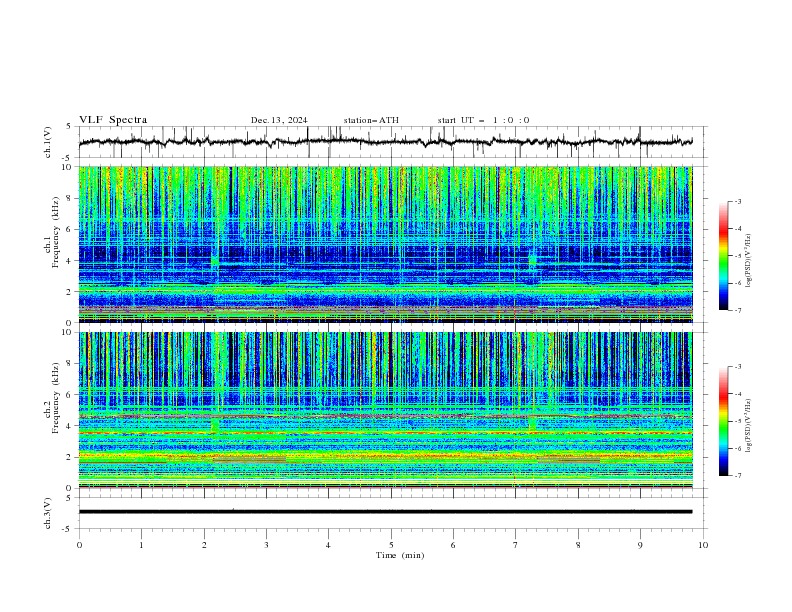Click the ch.2 spectrogram panel
Viewport: 792px width, 612px height.
point(386,410)
